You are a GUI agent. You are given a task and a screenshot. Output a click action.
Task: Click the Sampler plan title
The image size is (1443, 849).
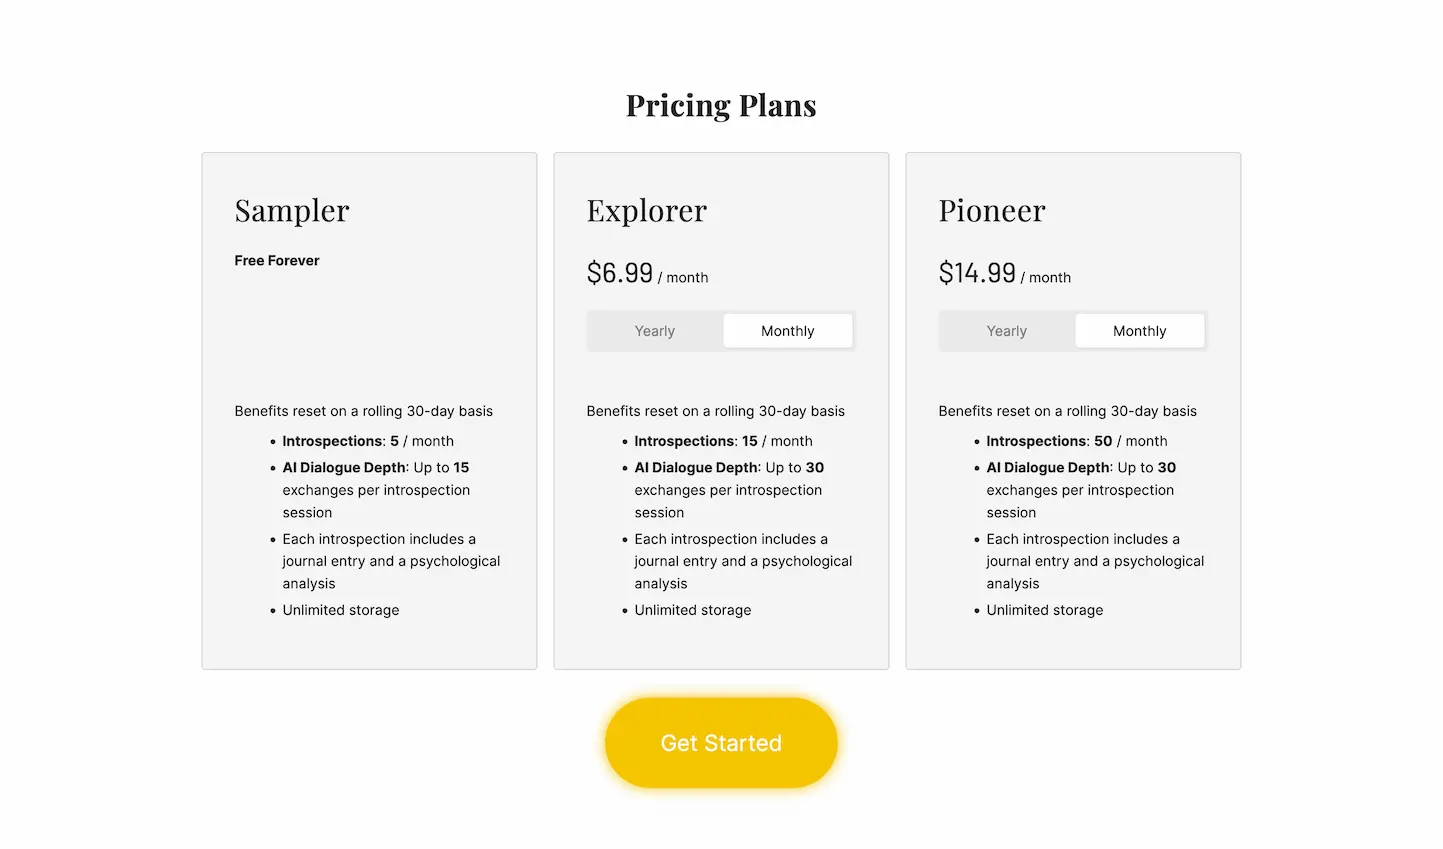tap(291, 211)
